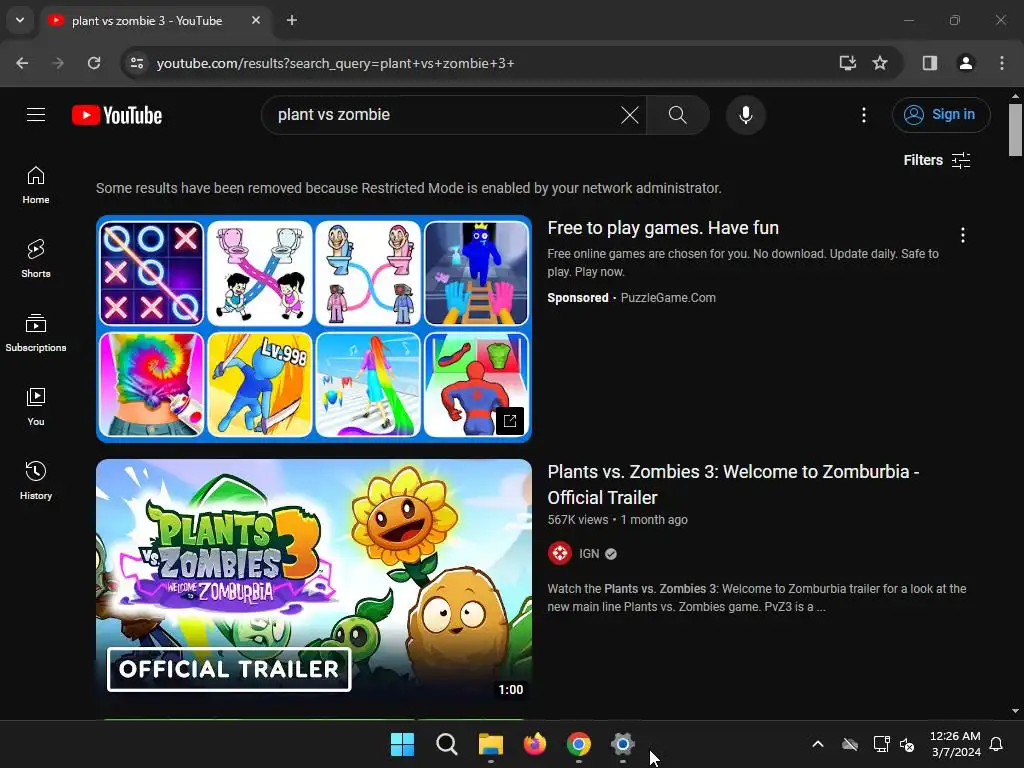Open Free to play games ad title
1024x768 pixels.
663,228
